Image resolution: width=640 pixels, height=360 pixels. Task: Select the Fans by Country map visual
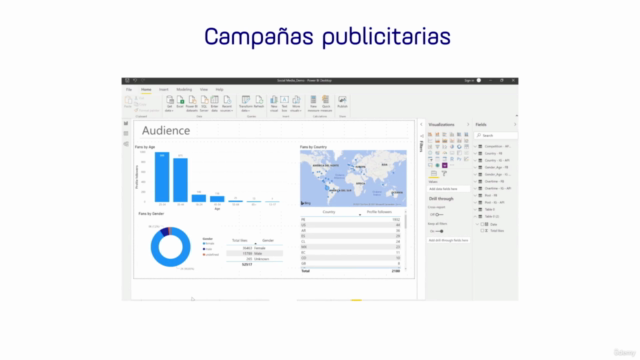coord(353,178)
